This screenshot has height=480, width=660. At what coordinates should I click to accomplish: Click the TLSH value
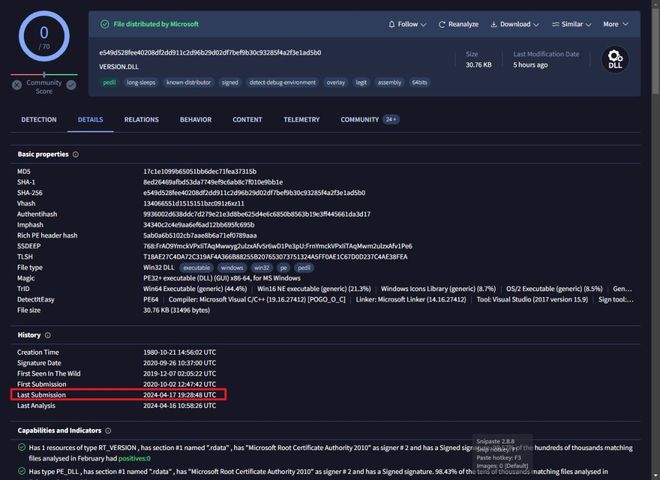point(275,257)
